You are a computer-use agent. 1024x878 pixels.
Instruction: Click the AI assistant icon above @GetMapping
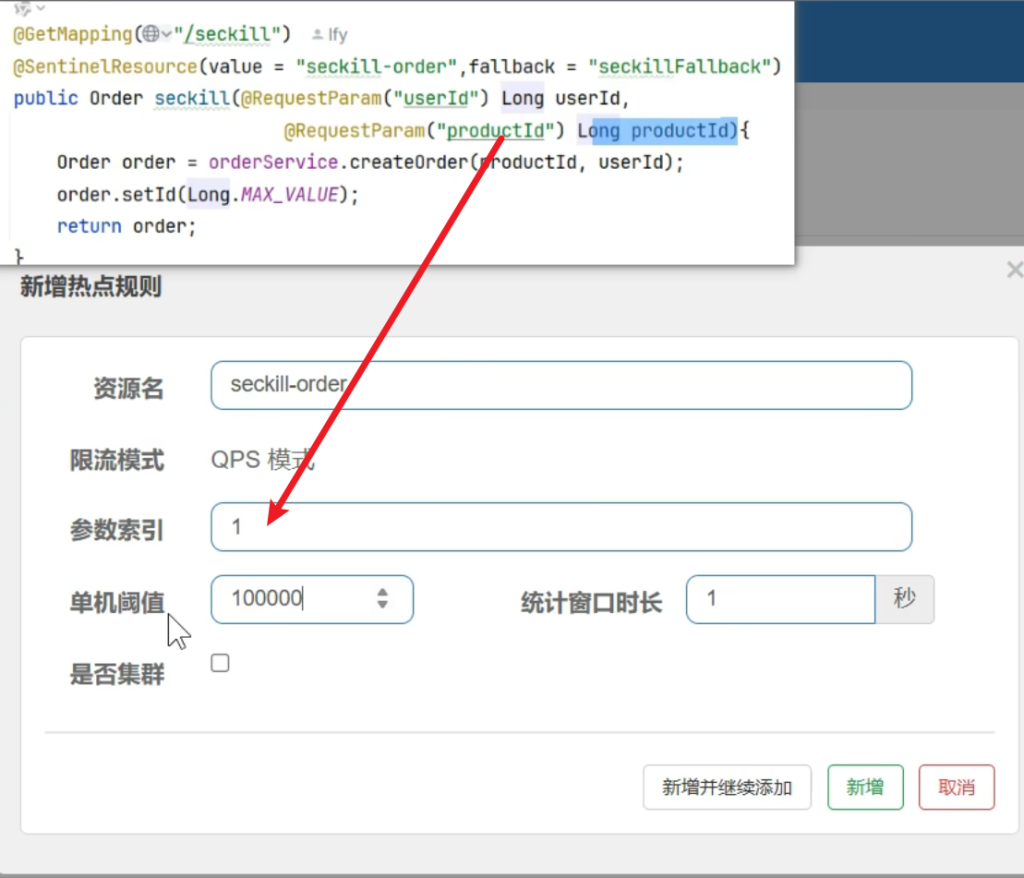(x=22, y=8)
